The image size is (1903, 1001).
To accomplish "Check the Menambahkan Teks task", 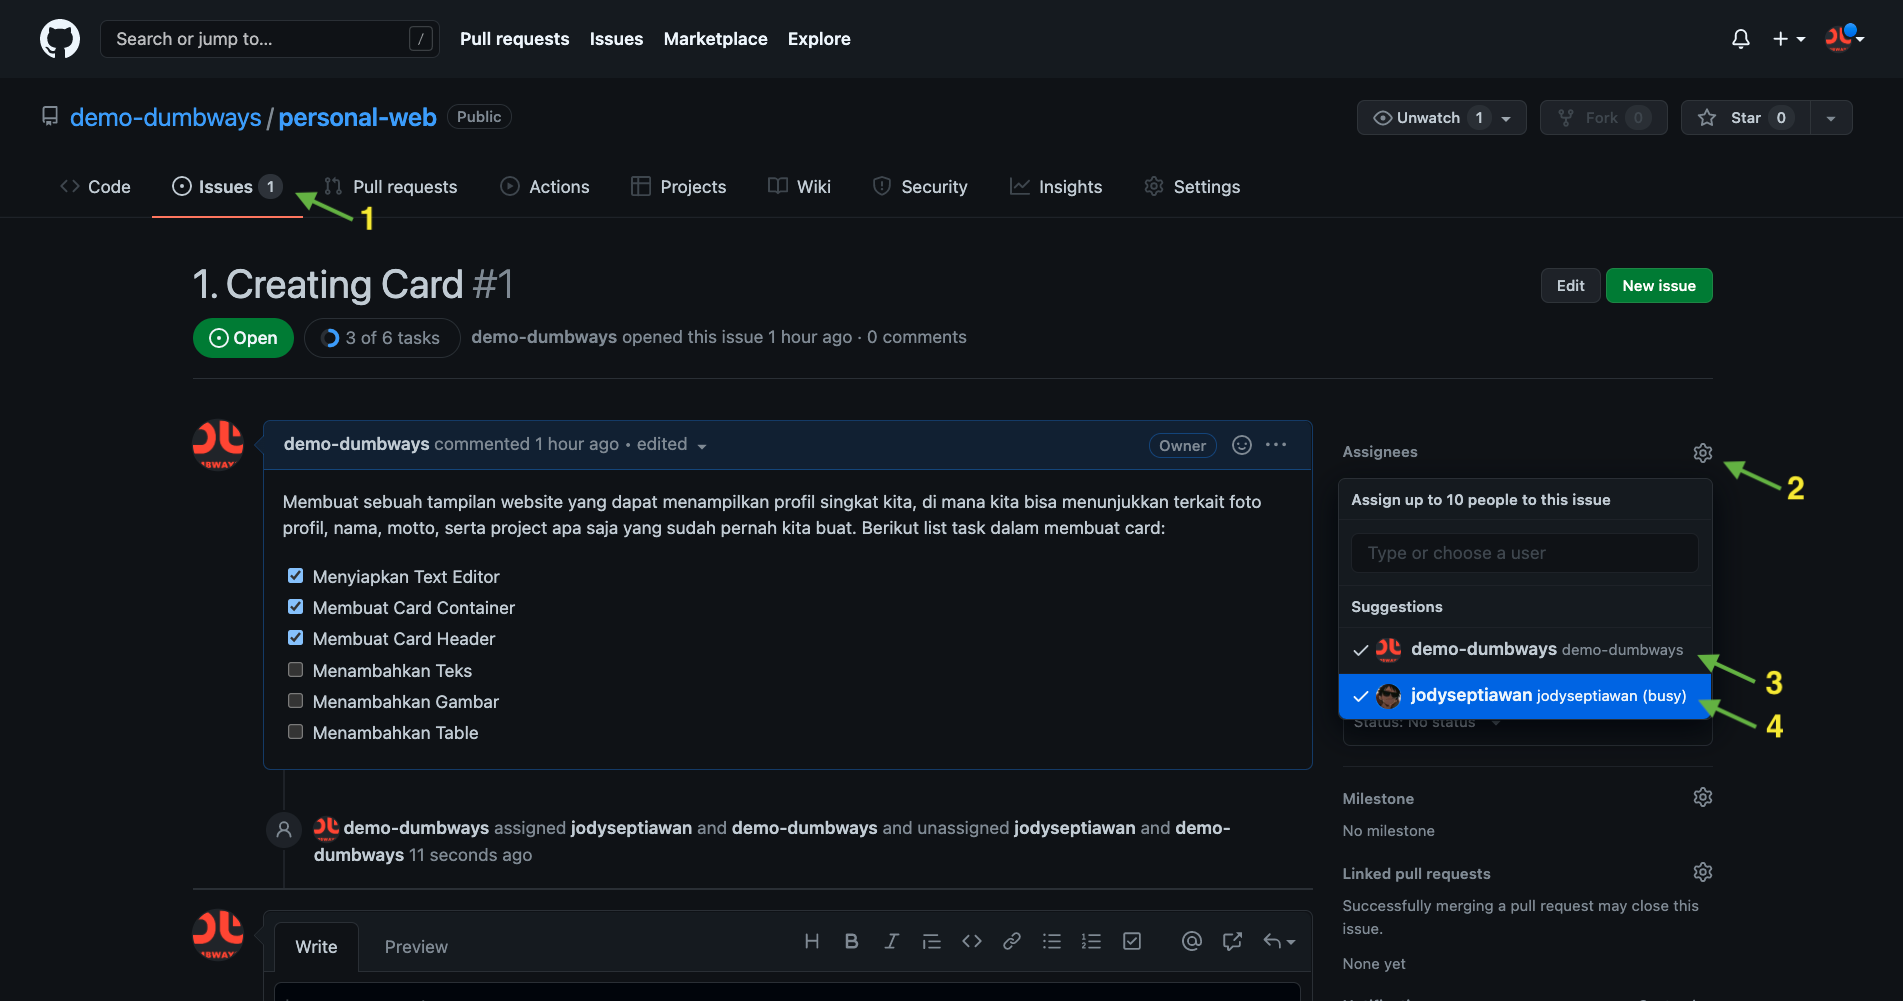I will point(296,670).
